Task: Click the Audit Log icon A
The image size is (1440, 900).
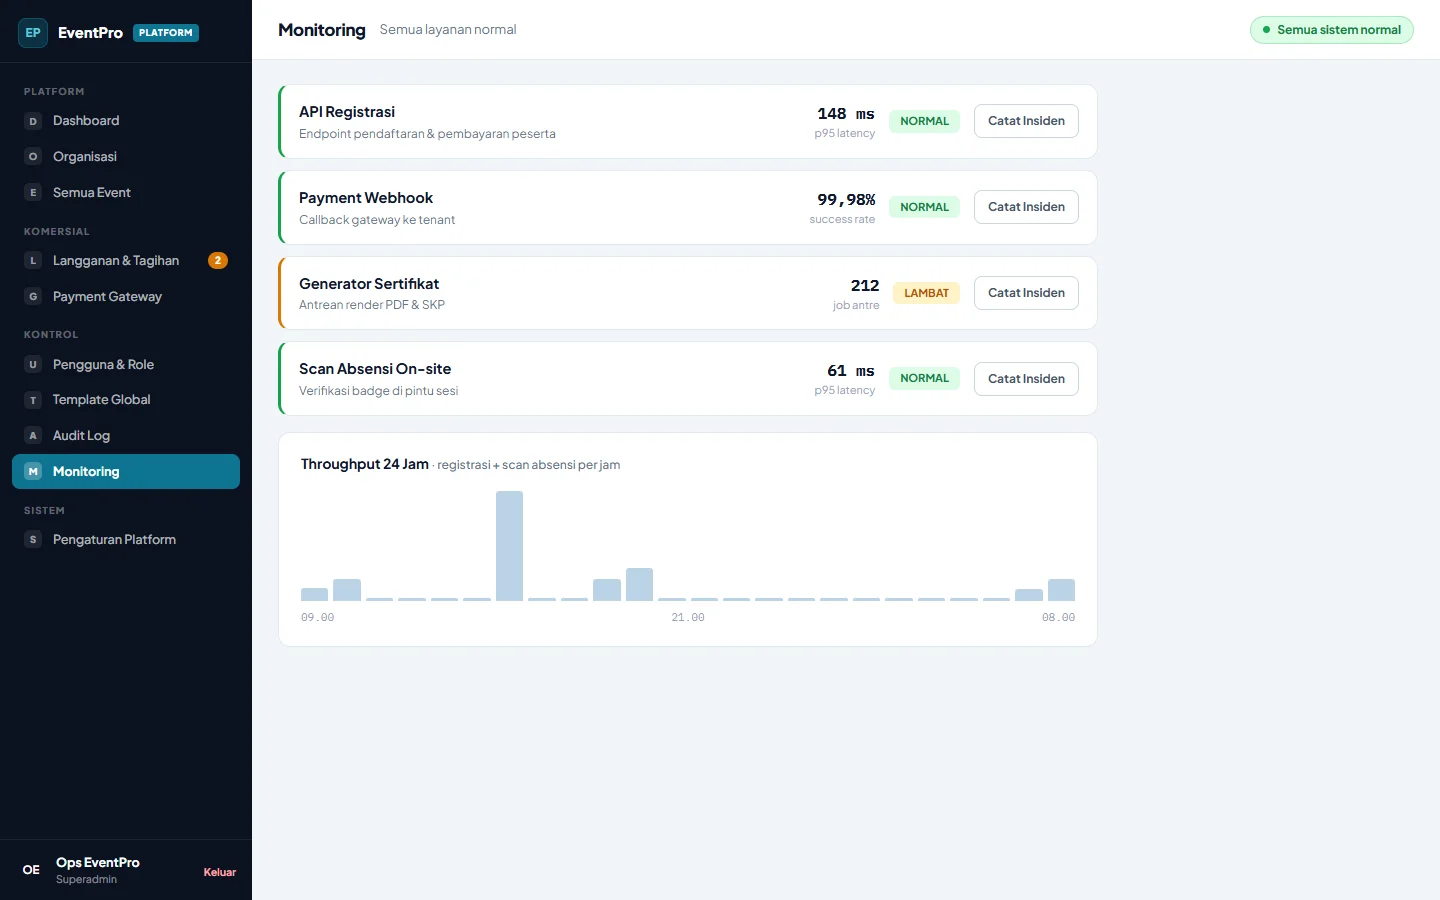Action: (x=33, y=436)
